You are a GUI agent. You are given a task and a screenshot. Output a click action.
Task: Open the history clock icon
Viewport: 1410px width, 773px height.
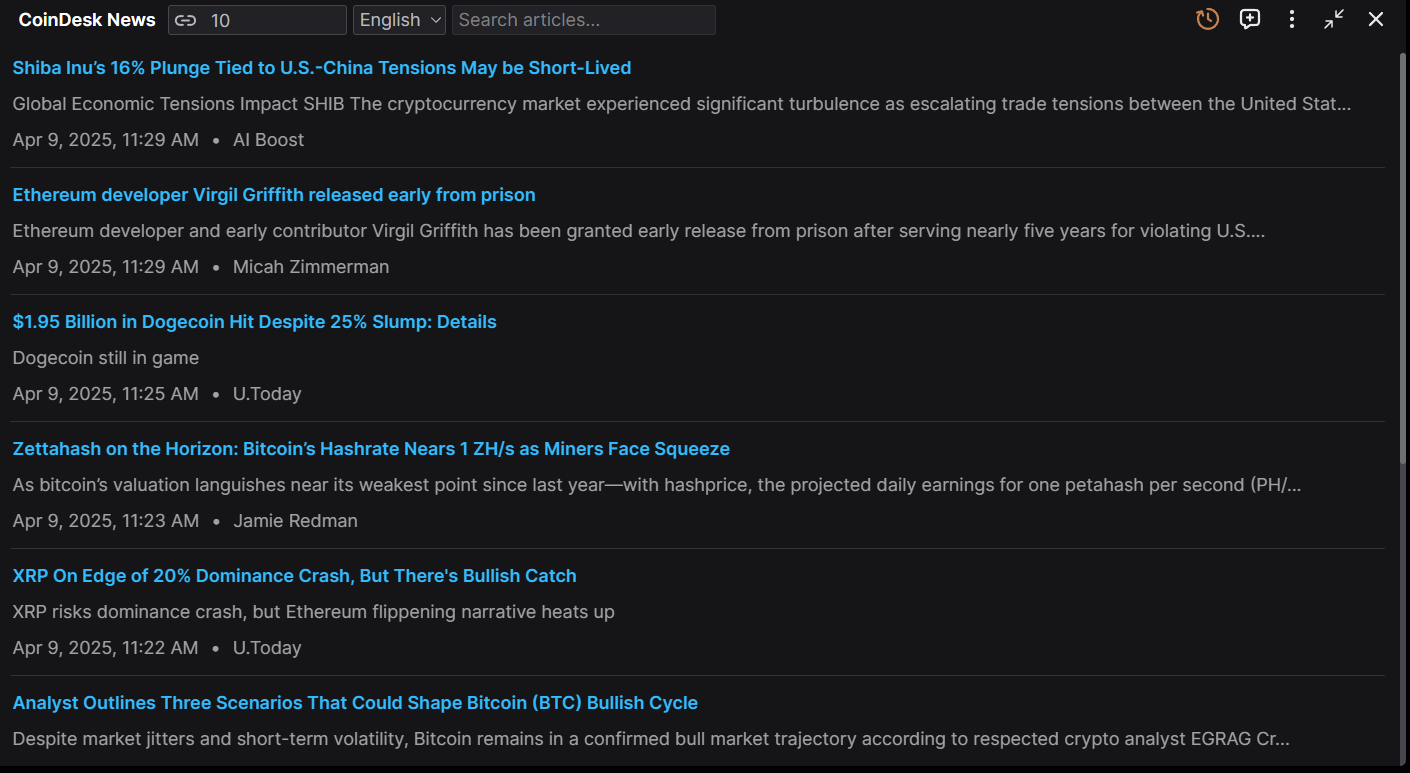(1207, 19)
